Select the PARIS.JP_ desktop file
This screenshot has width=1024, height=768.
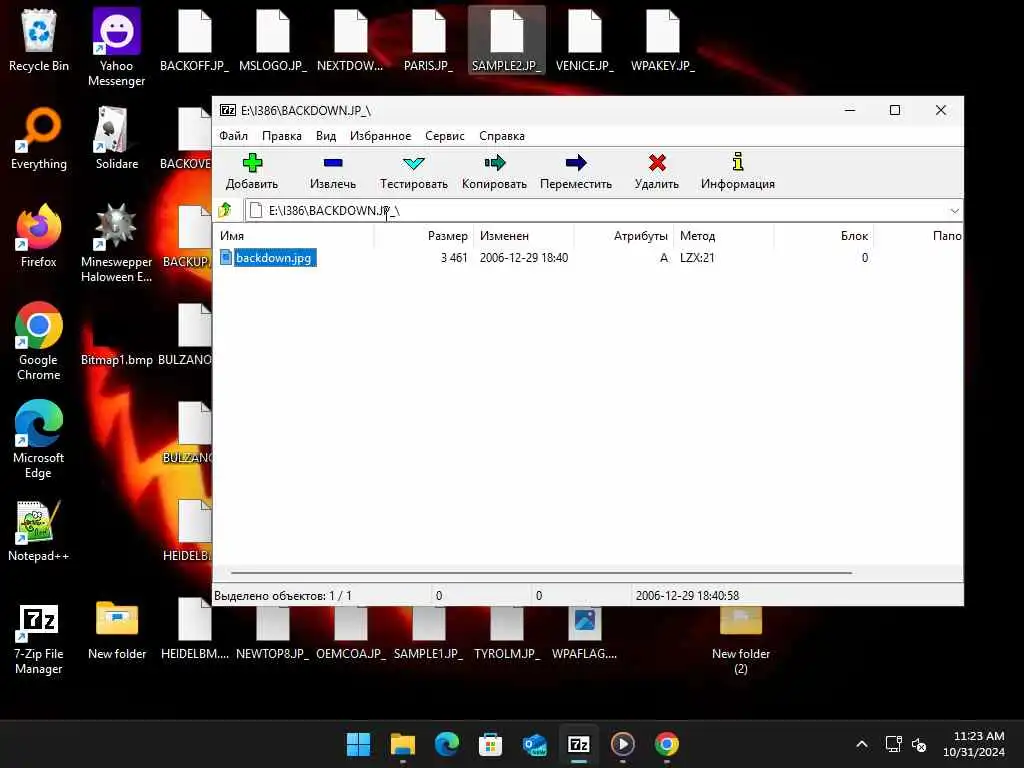point(428,40)
